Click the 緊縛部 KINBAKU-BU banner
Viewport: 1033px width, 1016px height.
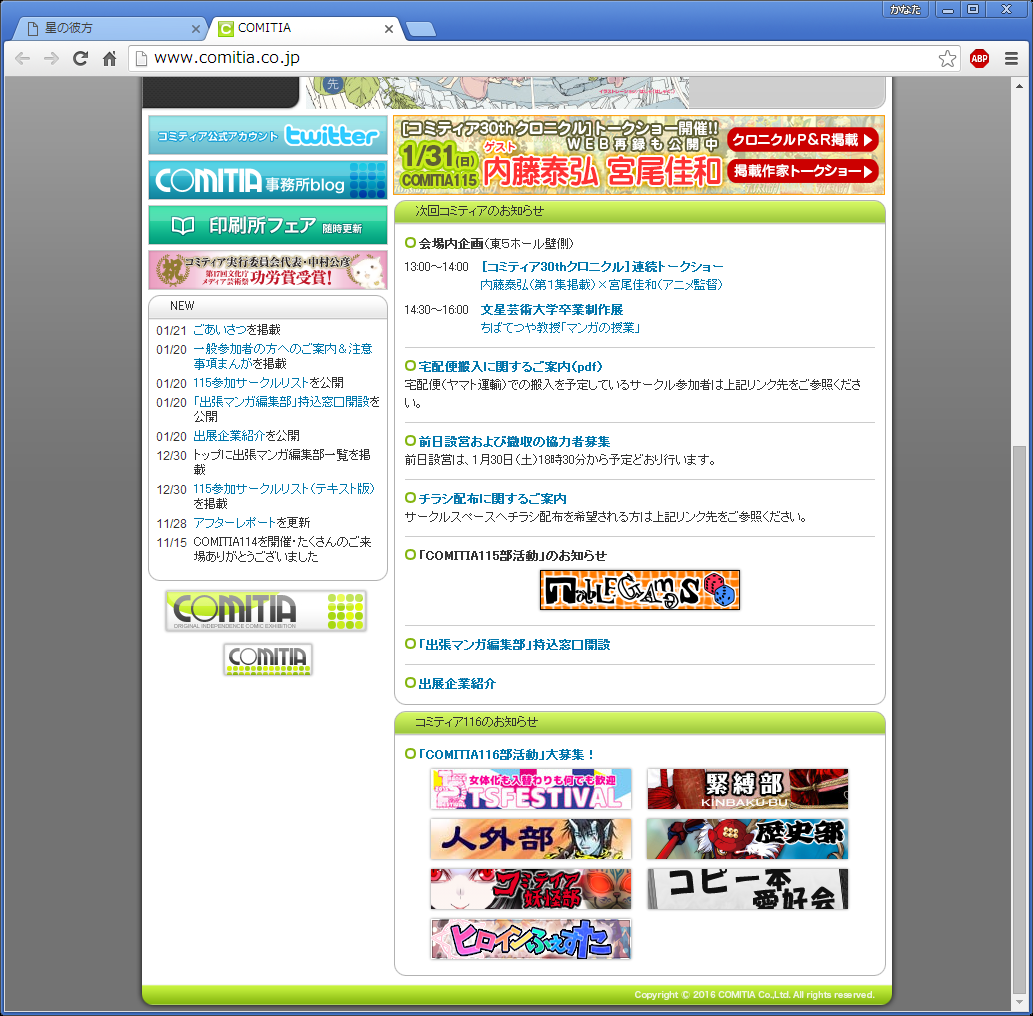747,789
